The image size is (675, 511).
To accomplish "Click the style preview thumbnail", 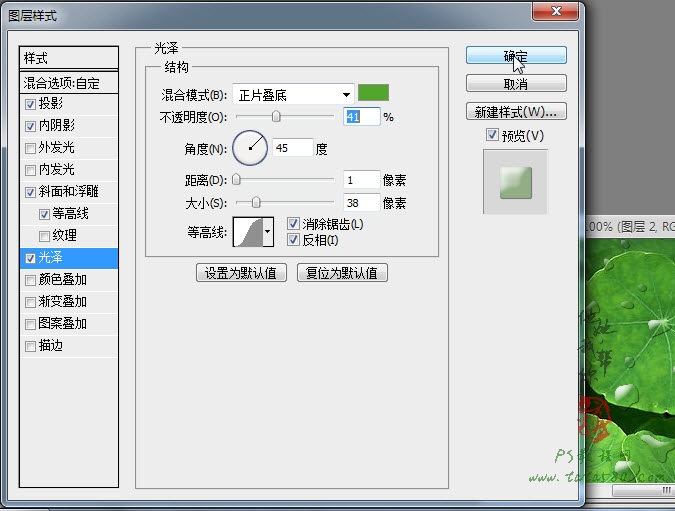I will (x=515, y=182).
